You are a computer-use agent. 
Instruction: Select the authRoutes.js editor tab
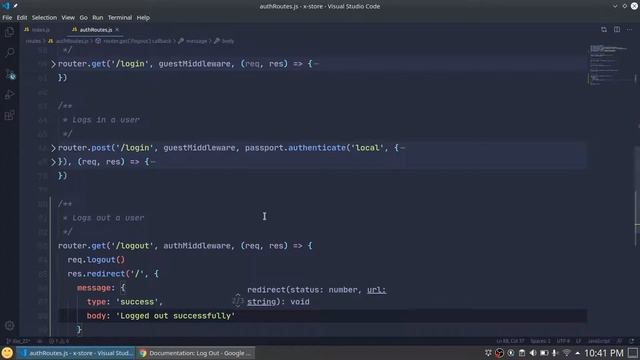pos(95,30)
